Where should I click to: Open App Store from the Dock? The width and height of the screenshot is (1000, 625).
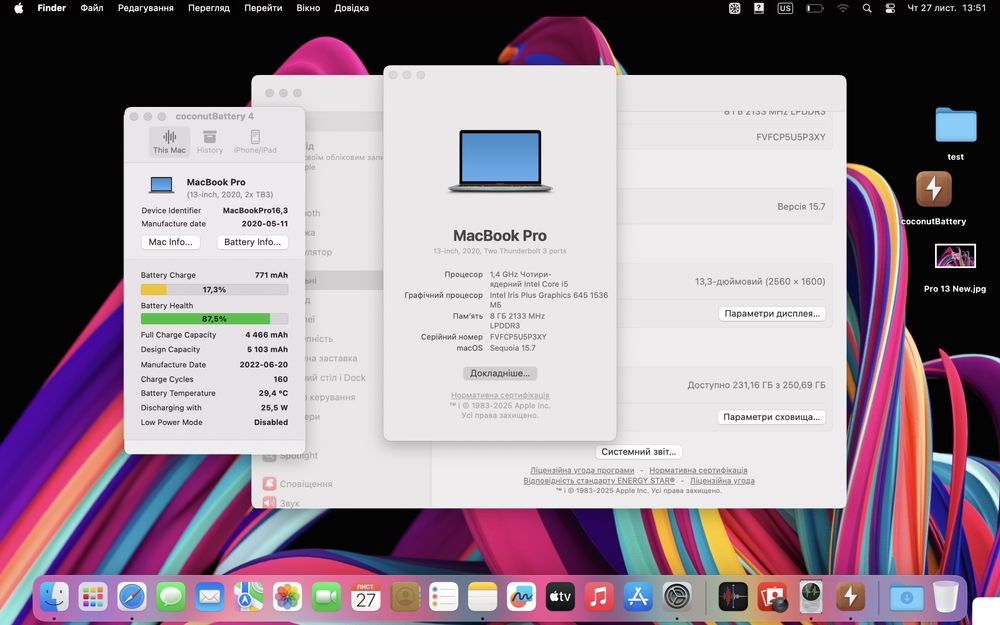[x=638, y=597]
